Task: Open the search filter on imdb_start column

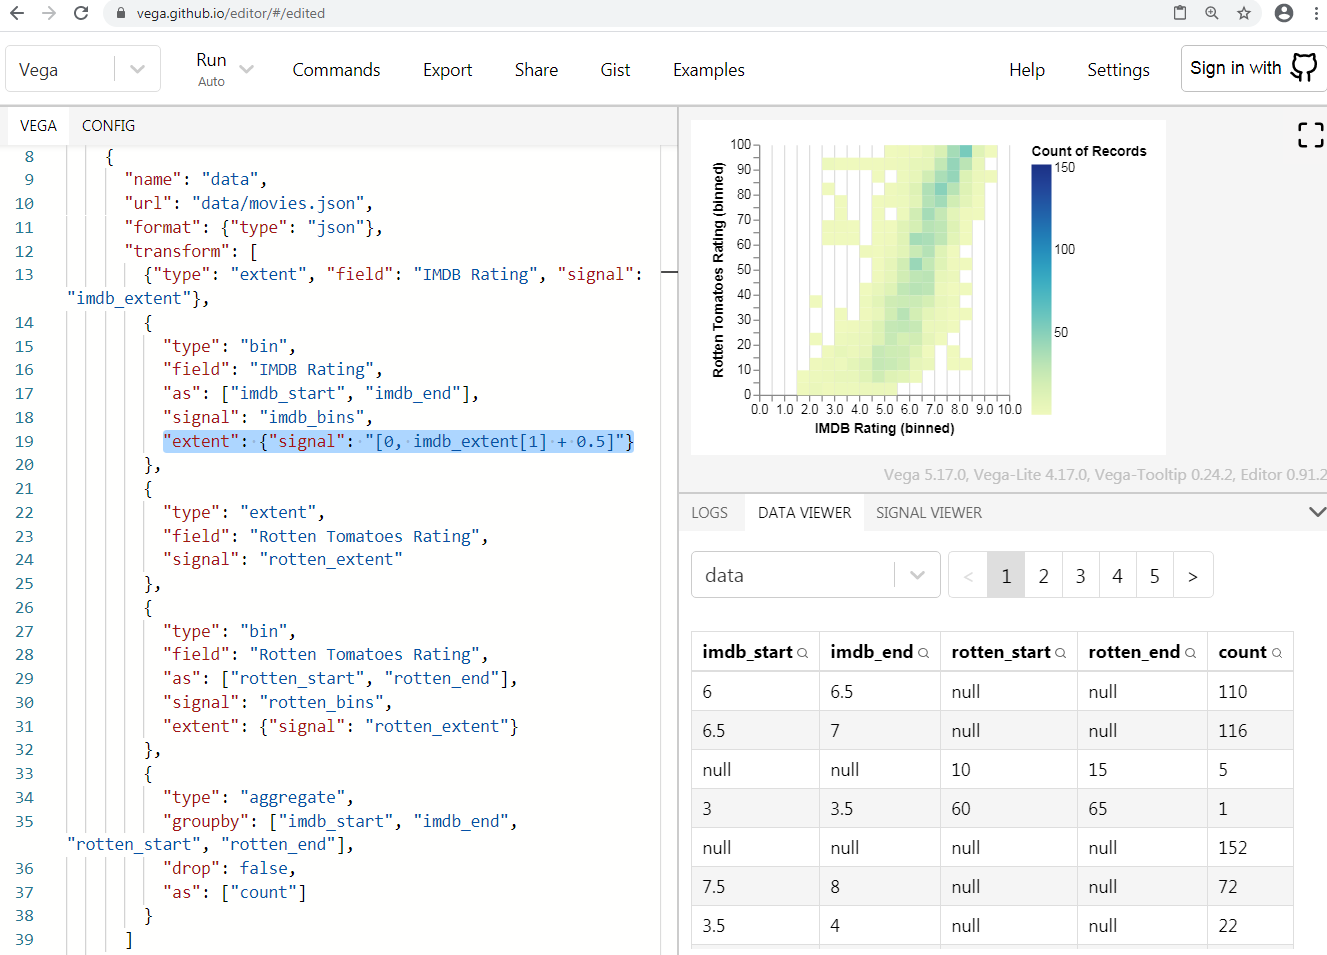Action: coord(801,651)
